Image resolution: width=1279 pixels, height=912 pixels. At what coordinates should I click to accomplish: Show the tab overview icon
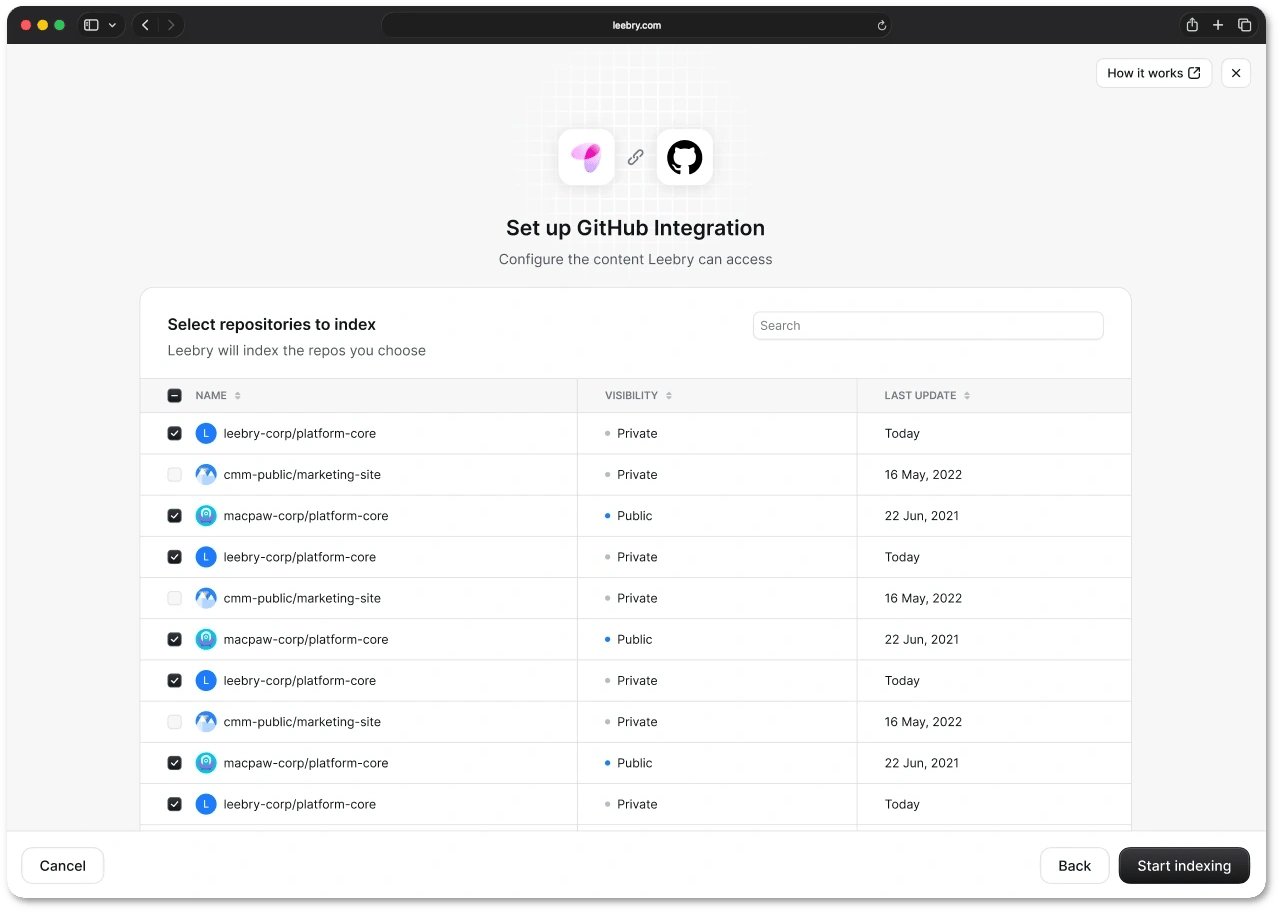click(1245, 25)
